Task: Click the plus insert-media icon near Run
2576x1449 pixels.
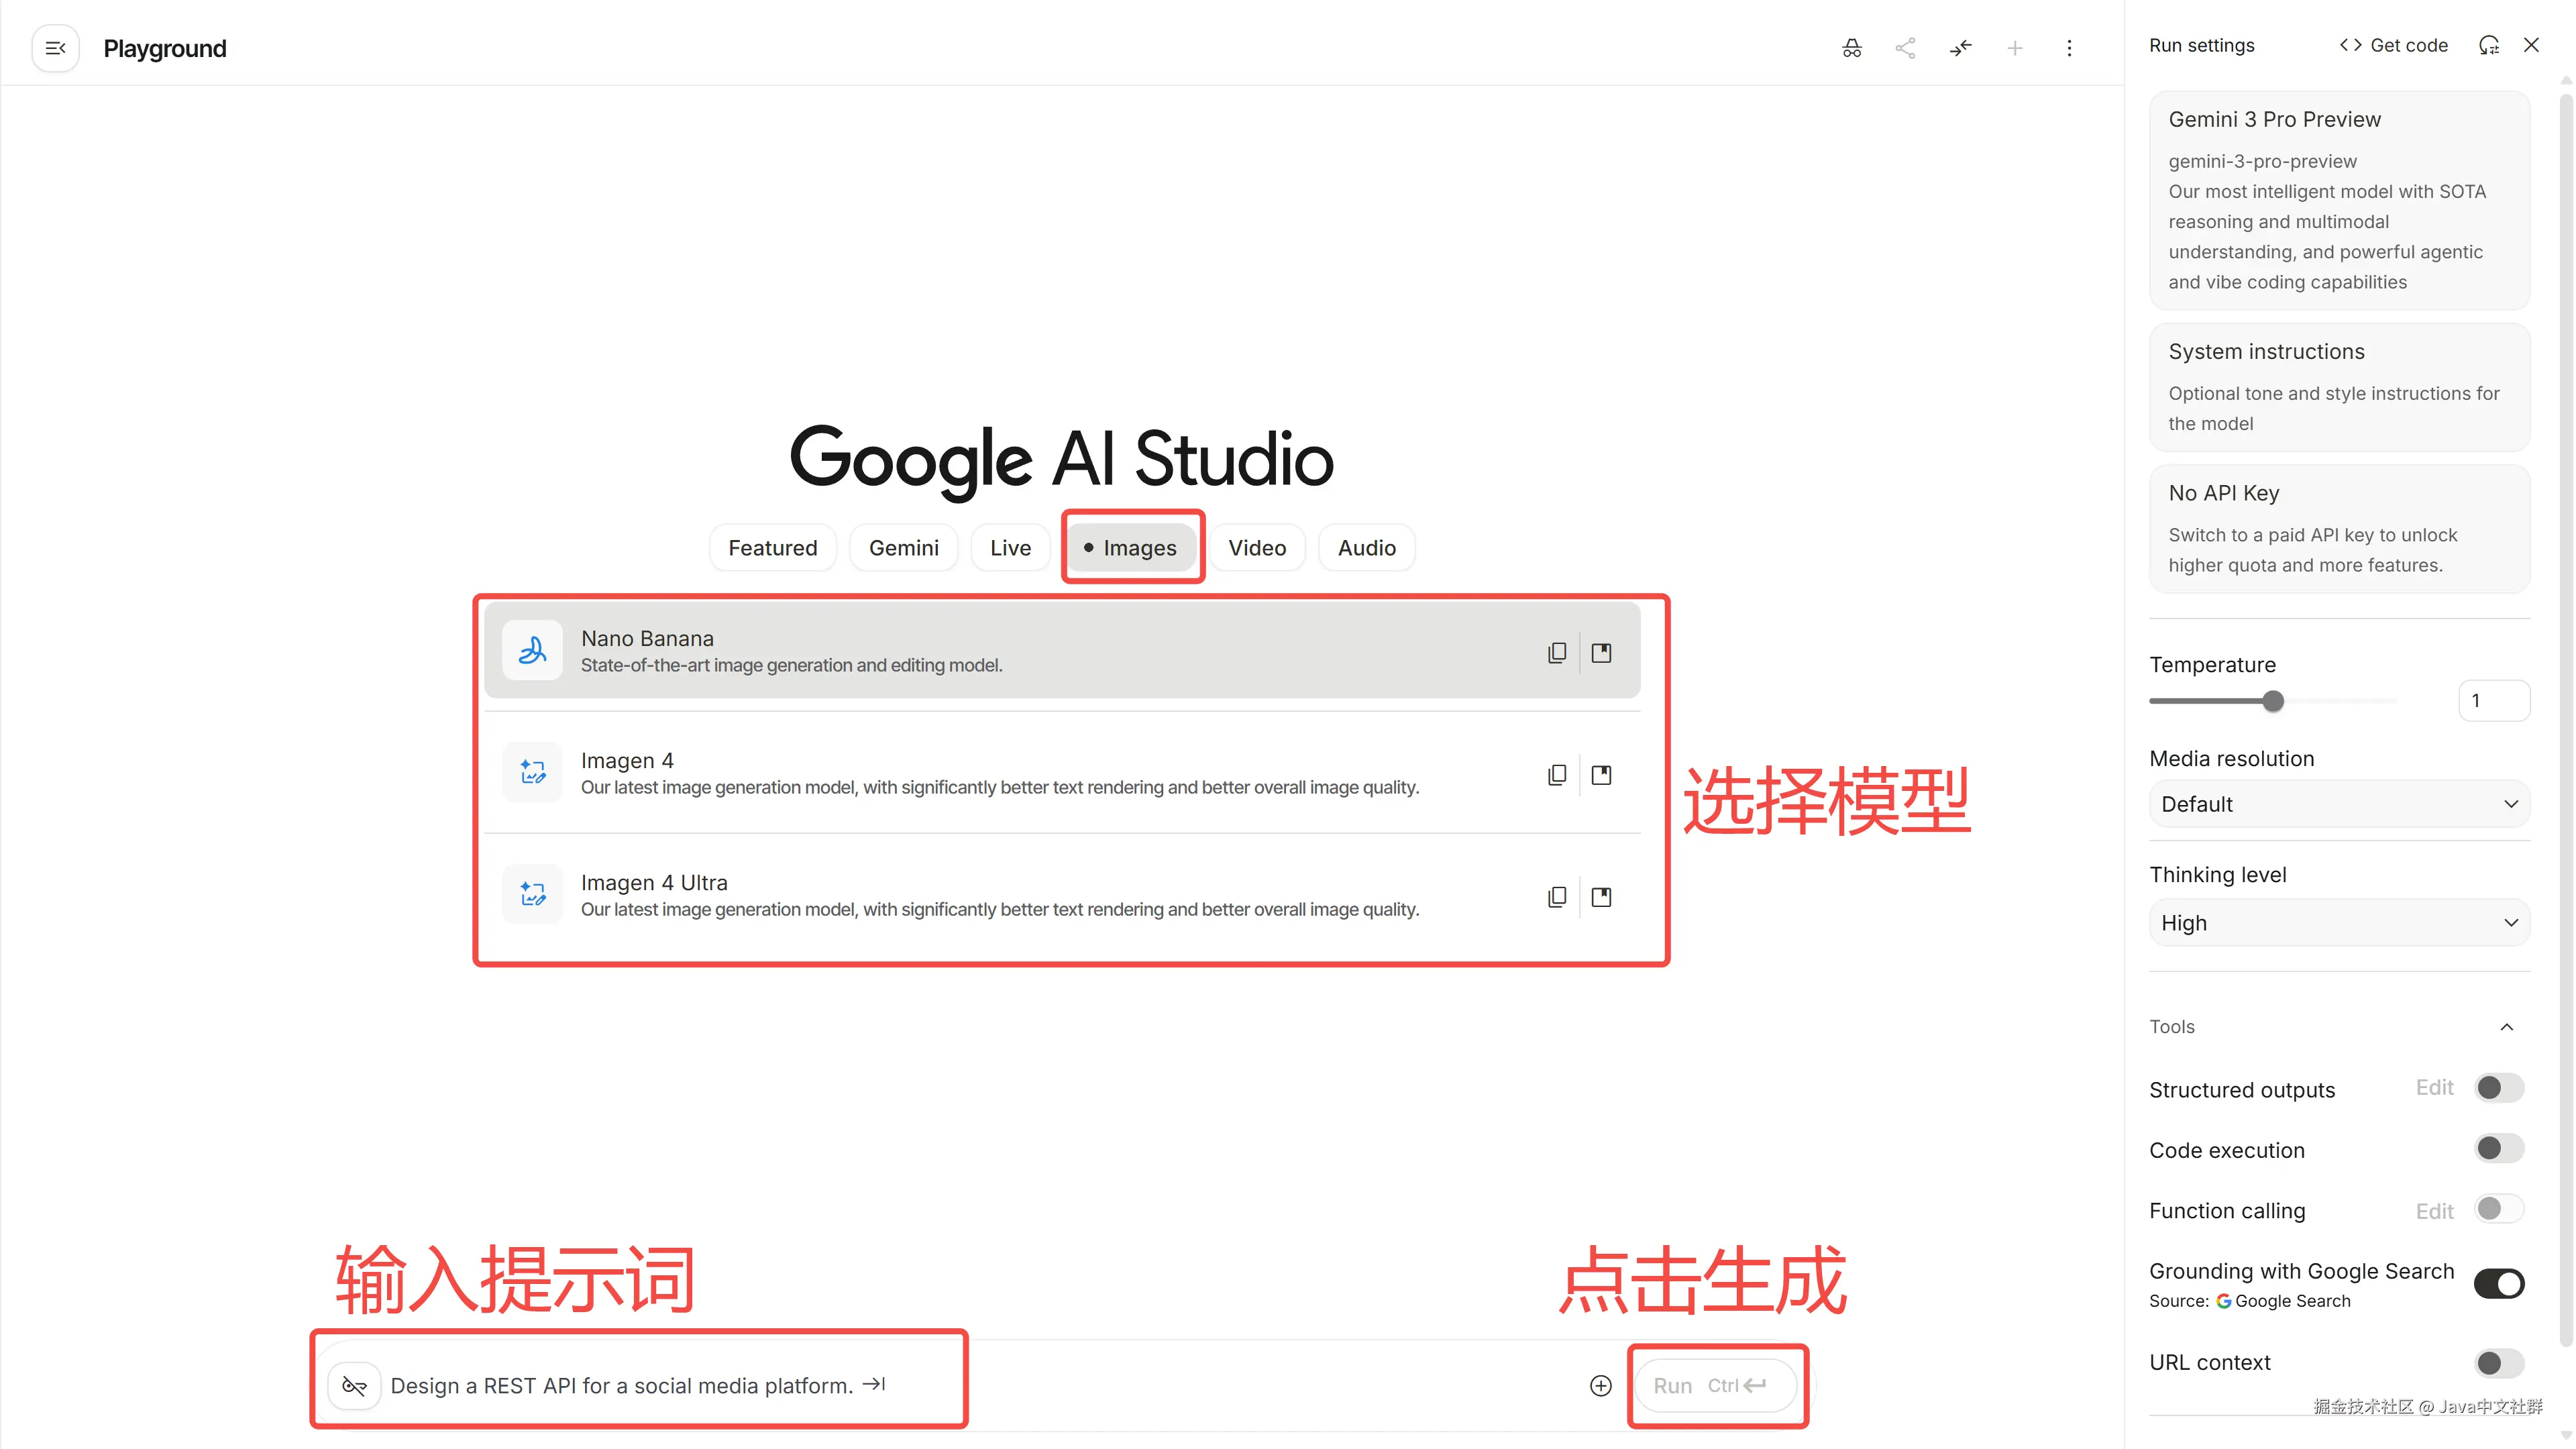Action: pyautogui.click(x=1600, y=1385)
